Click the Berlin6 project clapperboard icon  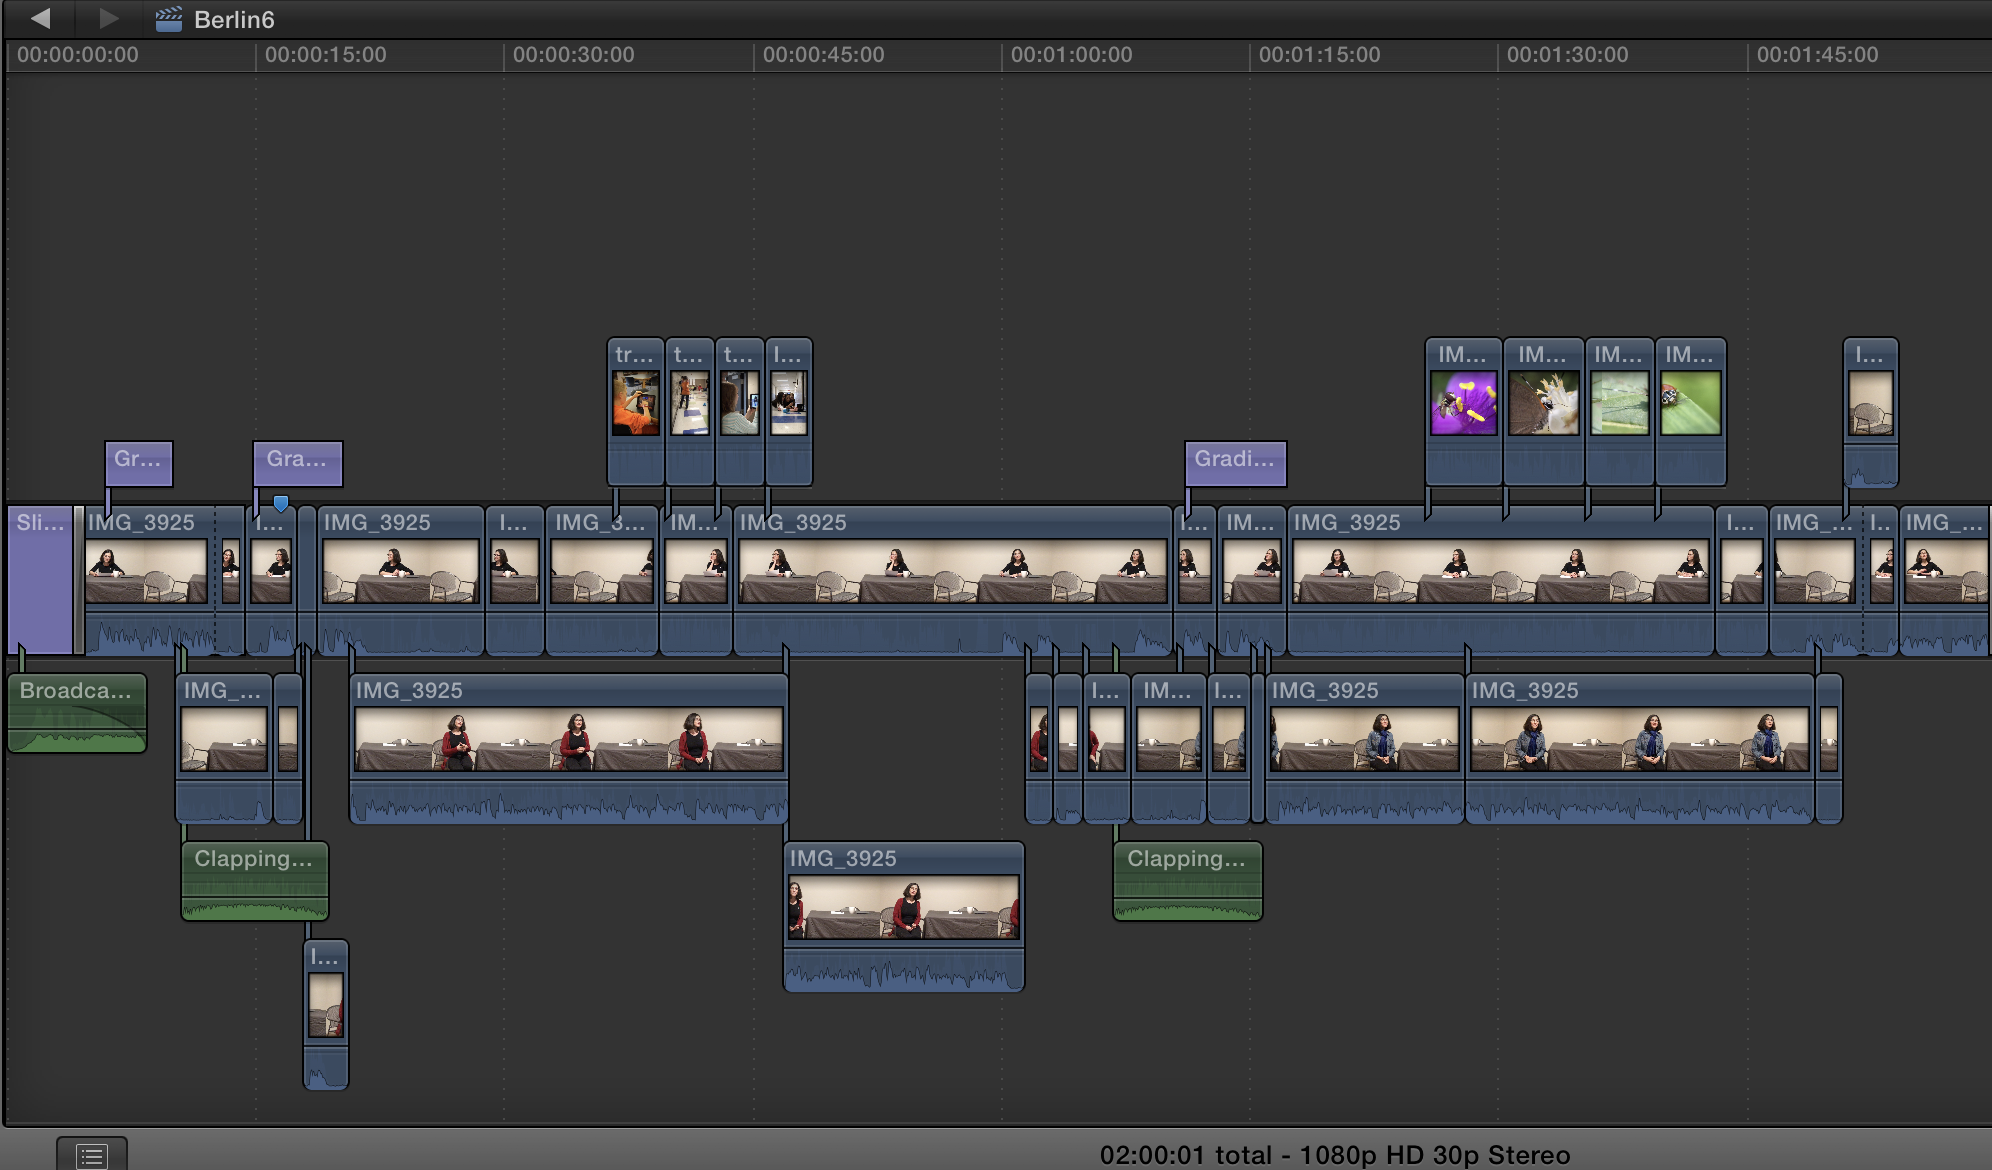(x=168, y=19)
